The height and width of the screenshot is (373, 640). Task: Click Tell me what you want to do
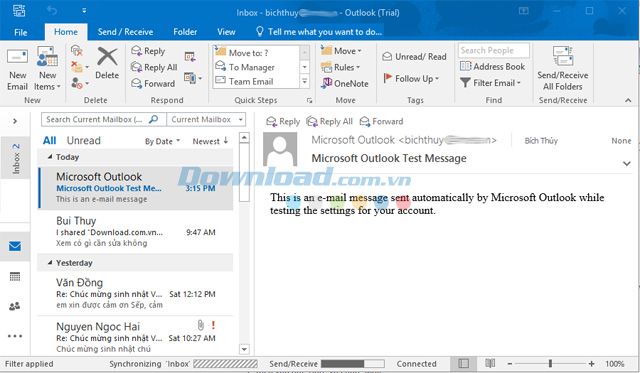319,32
